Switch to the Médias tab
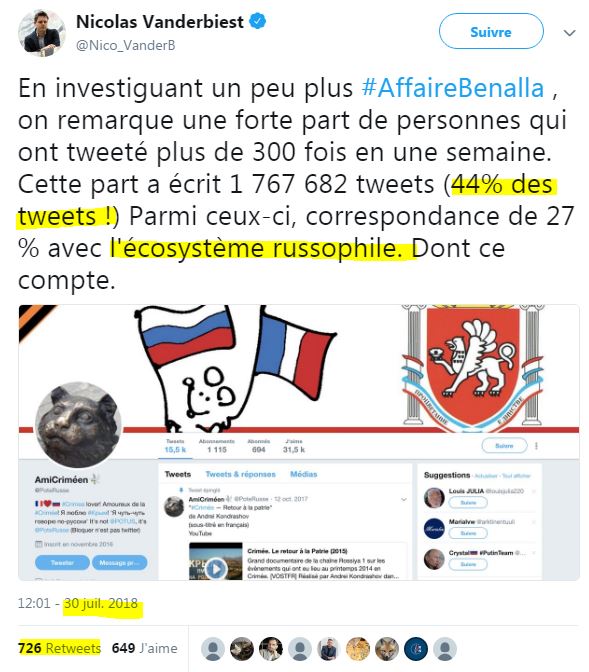Screen dimensions: 589x672 [304, 474]
